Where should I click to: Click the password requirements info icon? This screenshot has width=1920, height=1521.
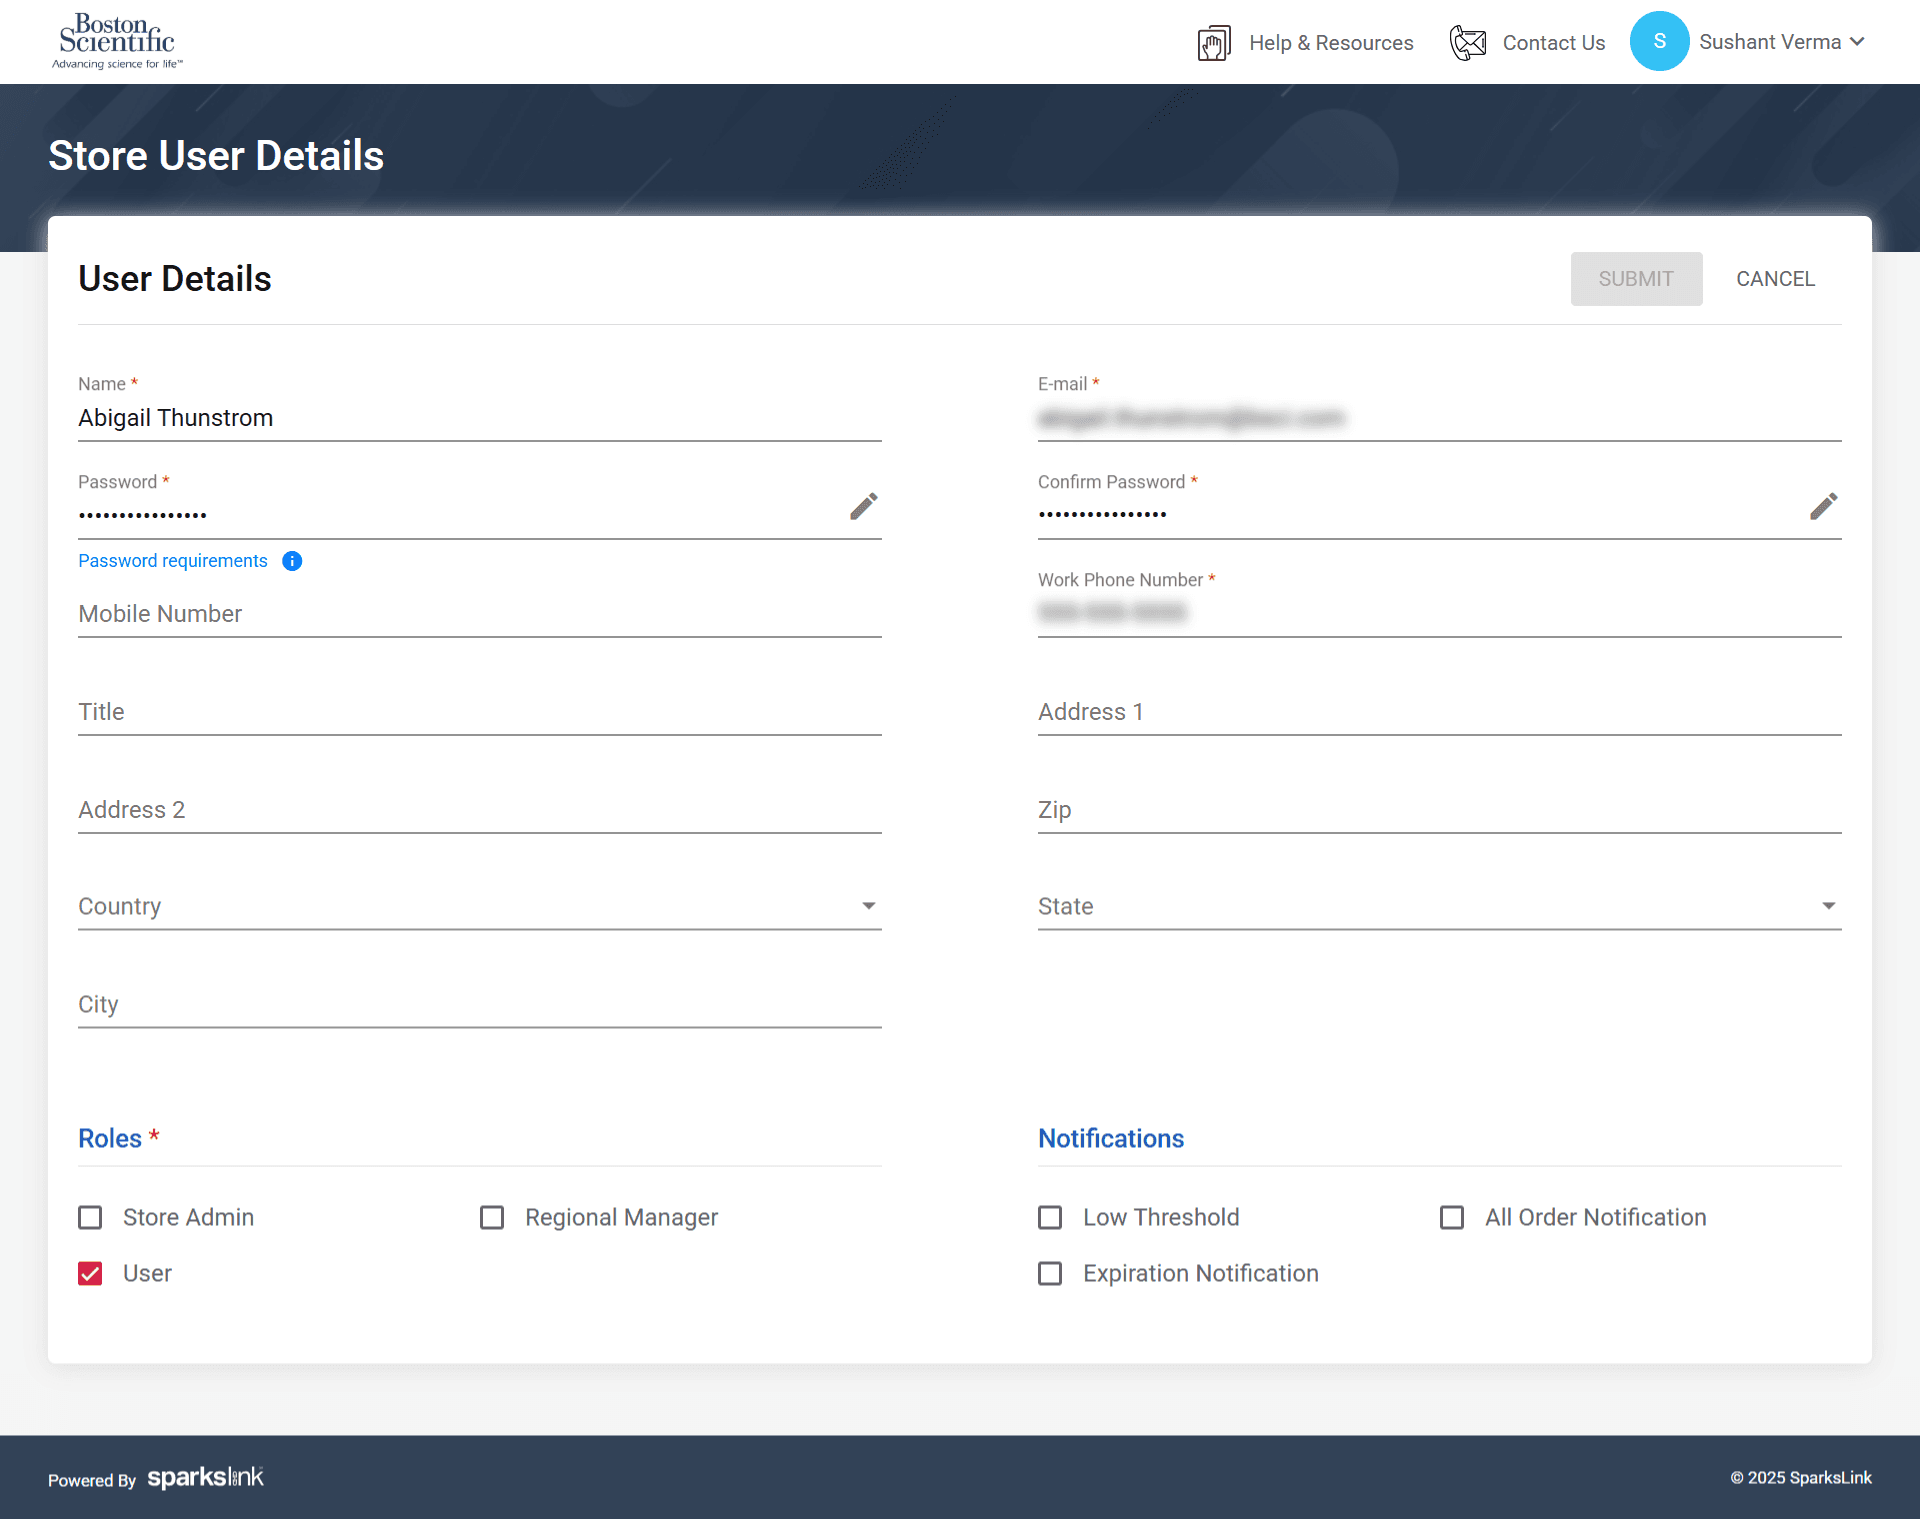point(292,561)
